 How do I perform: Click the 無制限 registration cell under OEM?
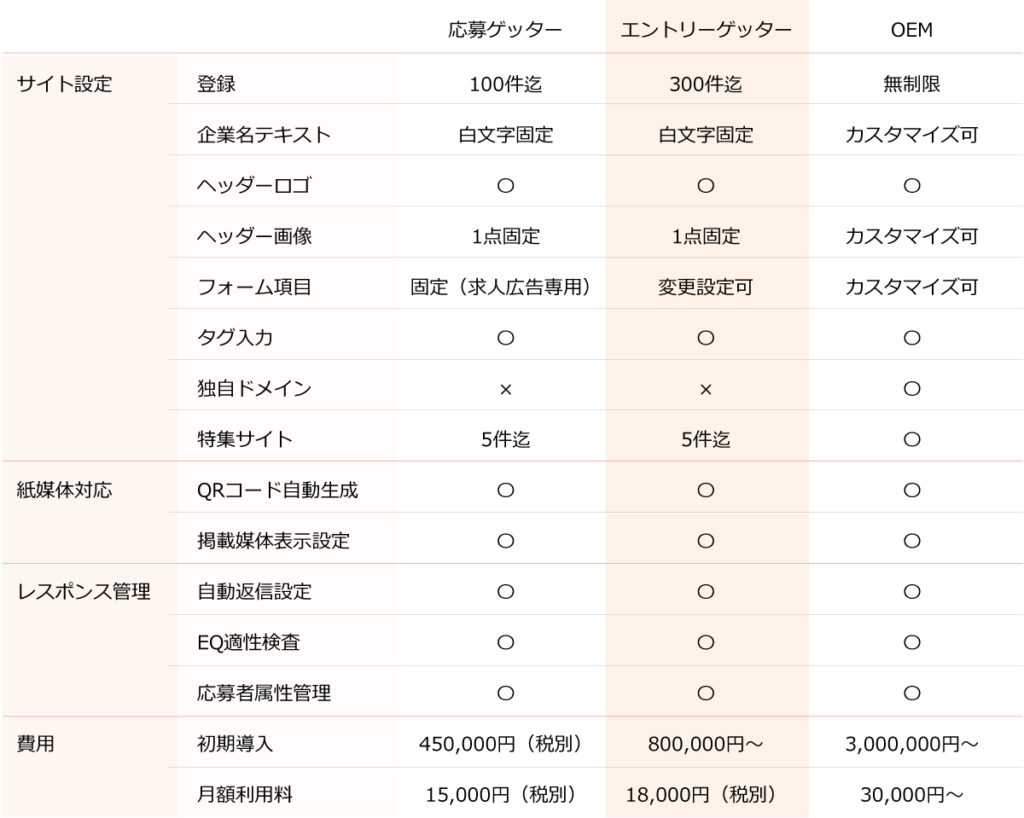911,84
